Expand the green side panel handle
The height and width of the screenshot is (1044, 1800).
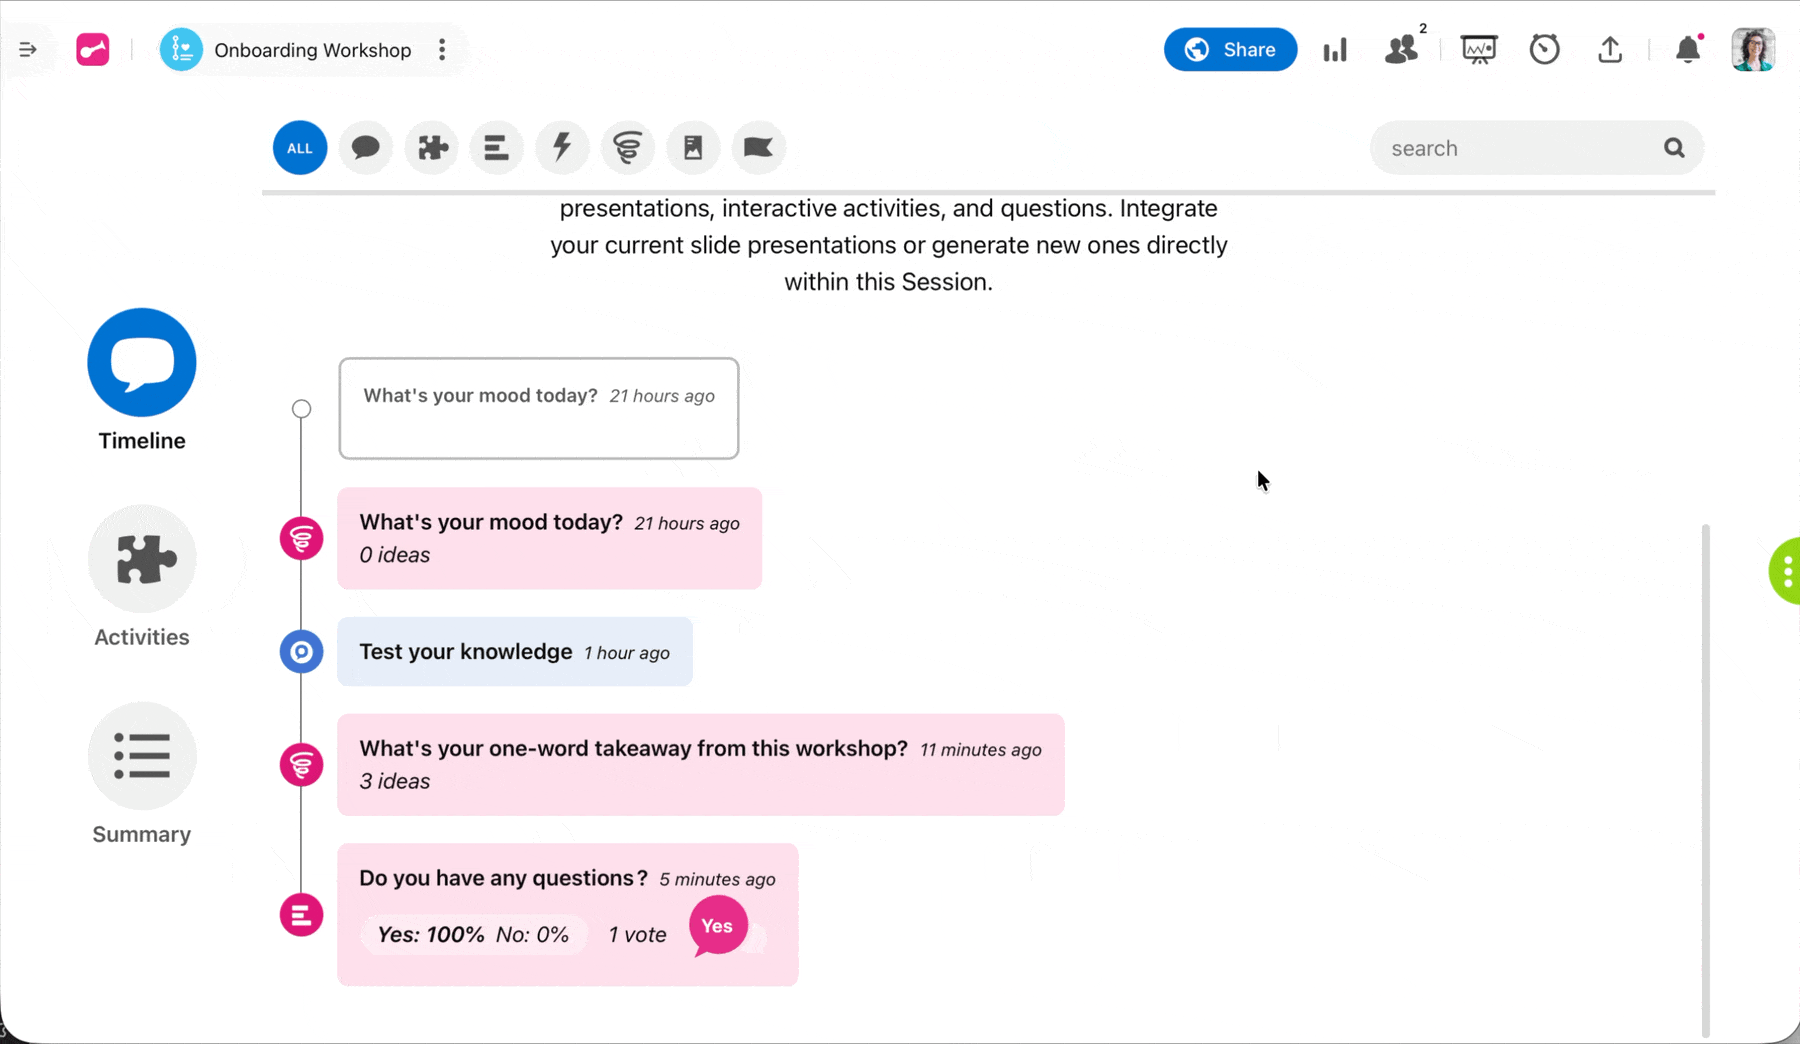click(x=1785, y=571)
